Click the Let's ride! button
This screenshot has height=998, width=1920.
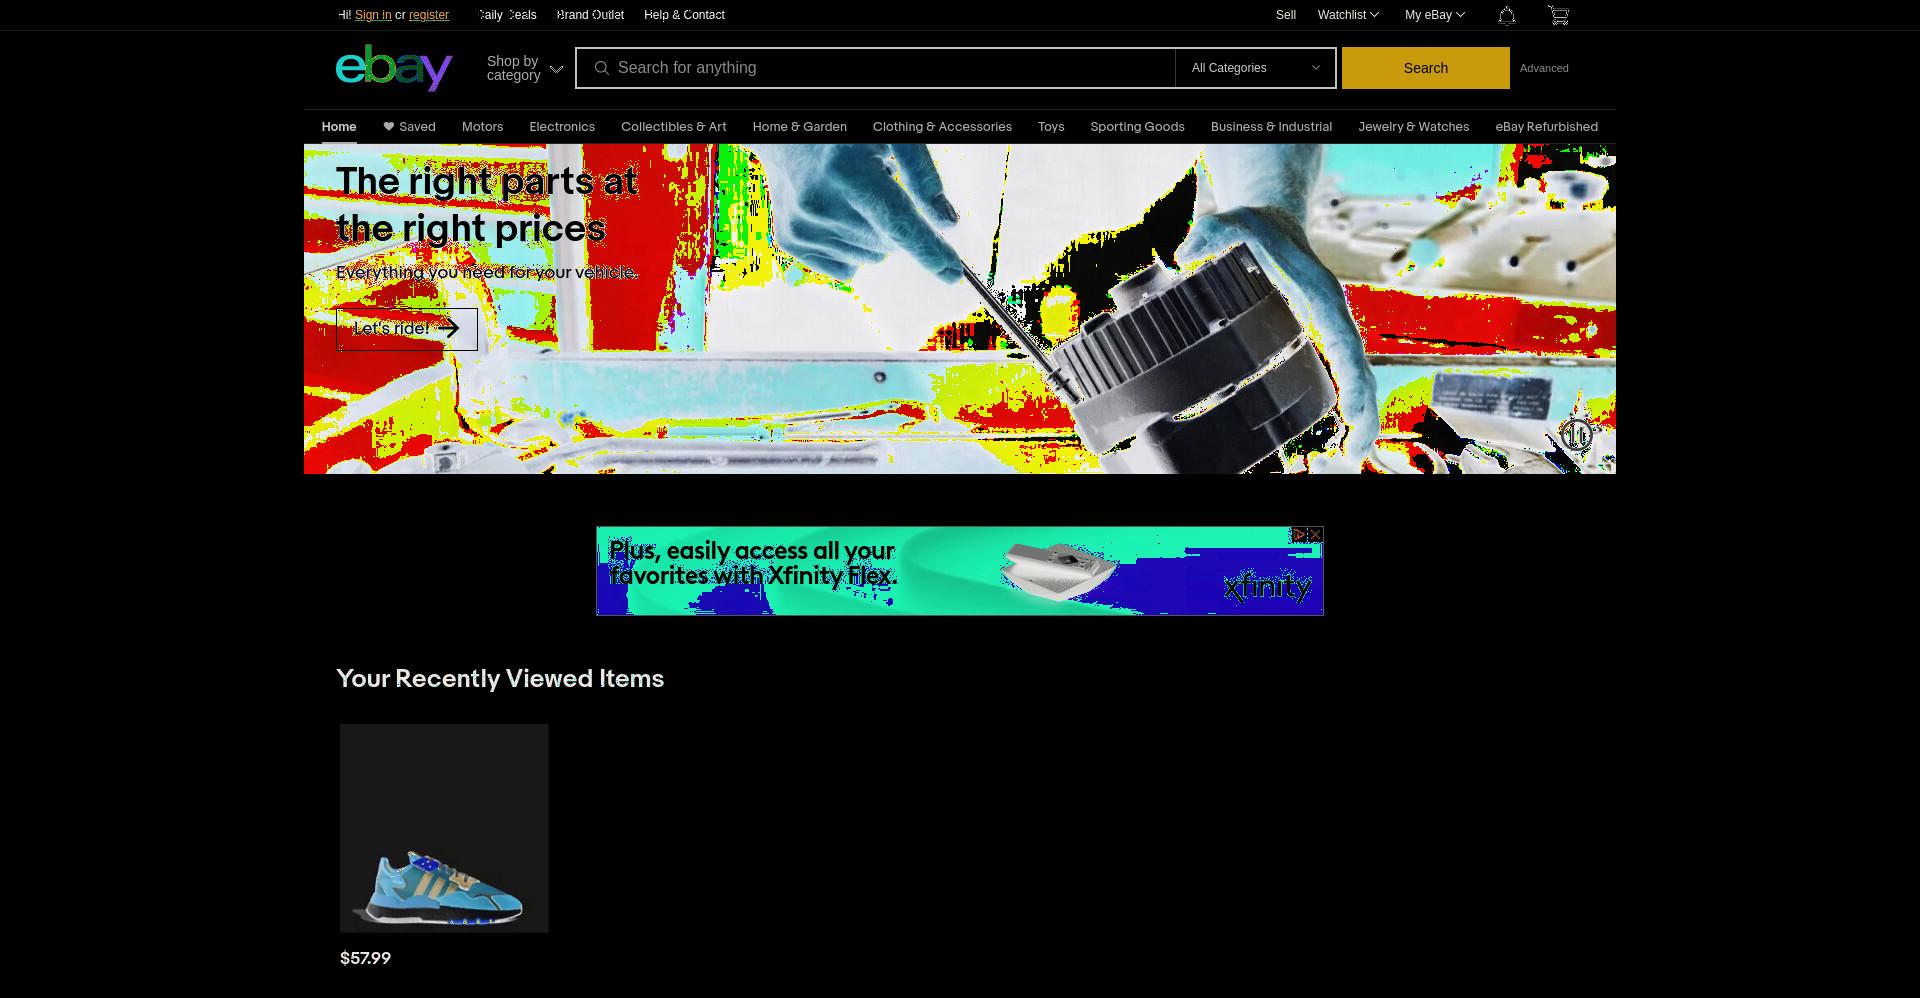tap(407, 329)
